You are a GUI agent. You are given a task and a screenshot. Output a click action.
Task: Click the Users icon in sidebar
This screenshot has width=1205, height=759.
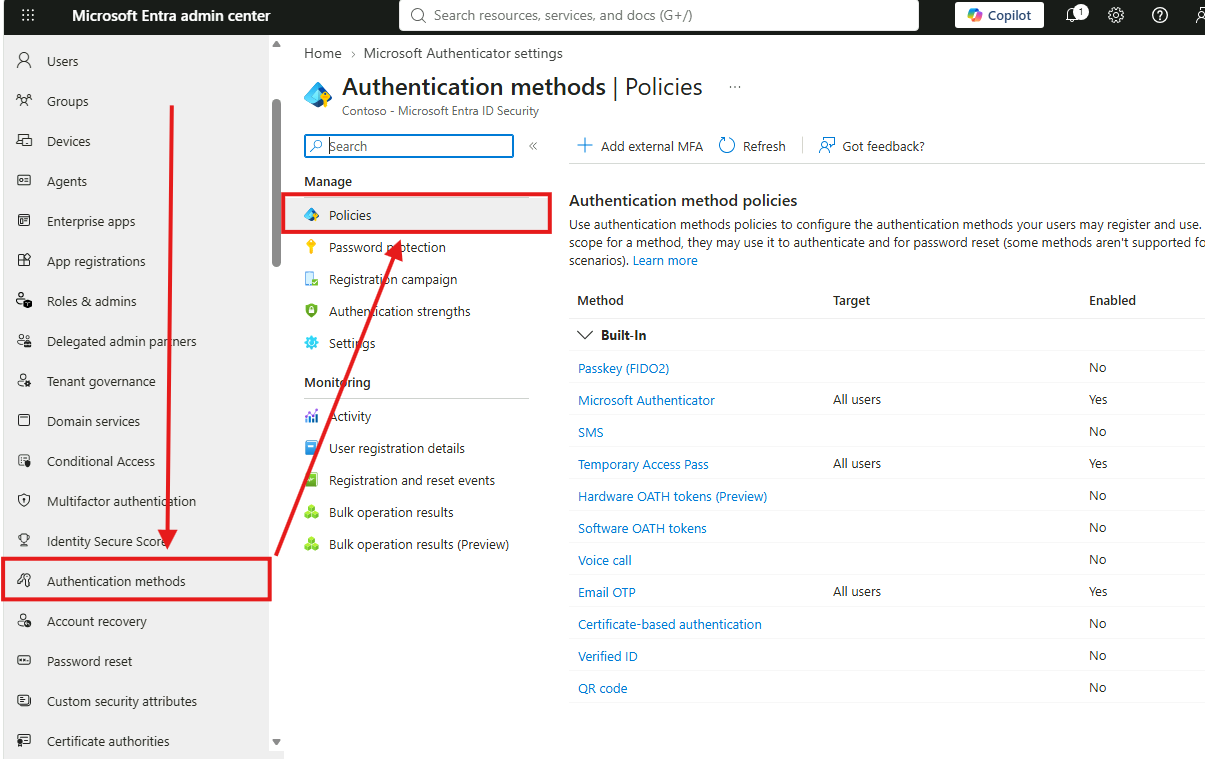point(25,61)
